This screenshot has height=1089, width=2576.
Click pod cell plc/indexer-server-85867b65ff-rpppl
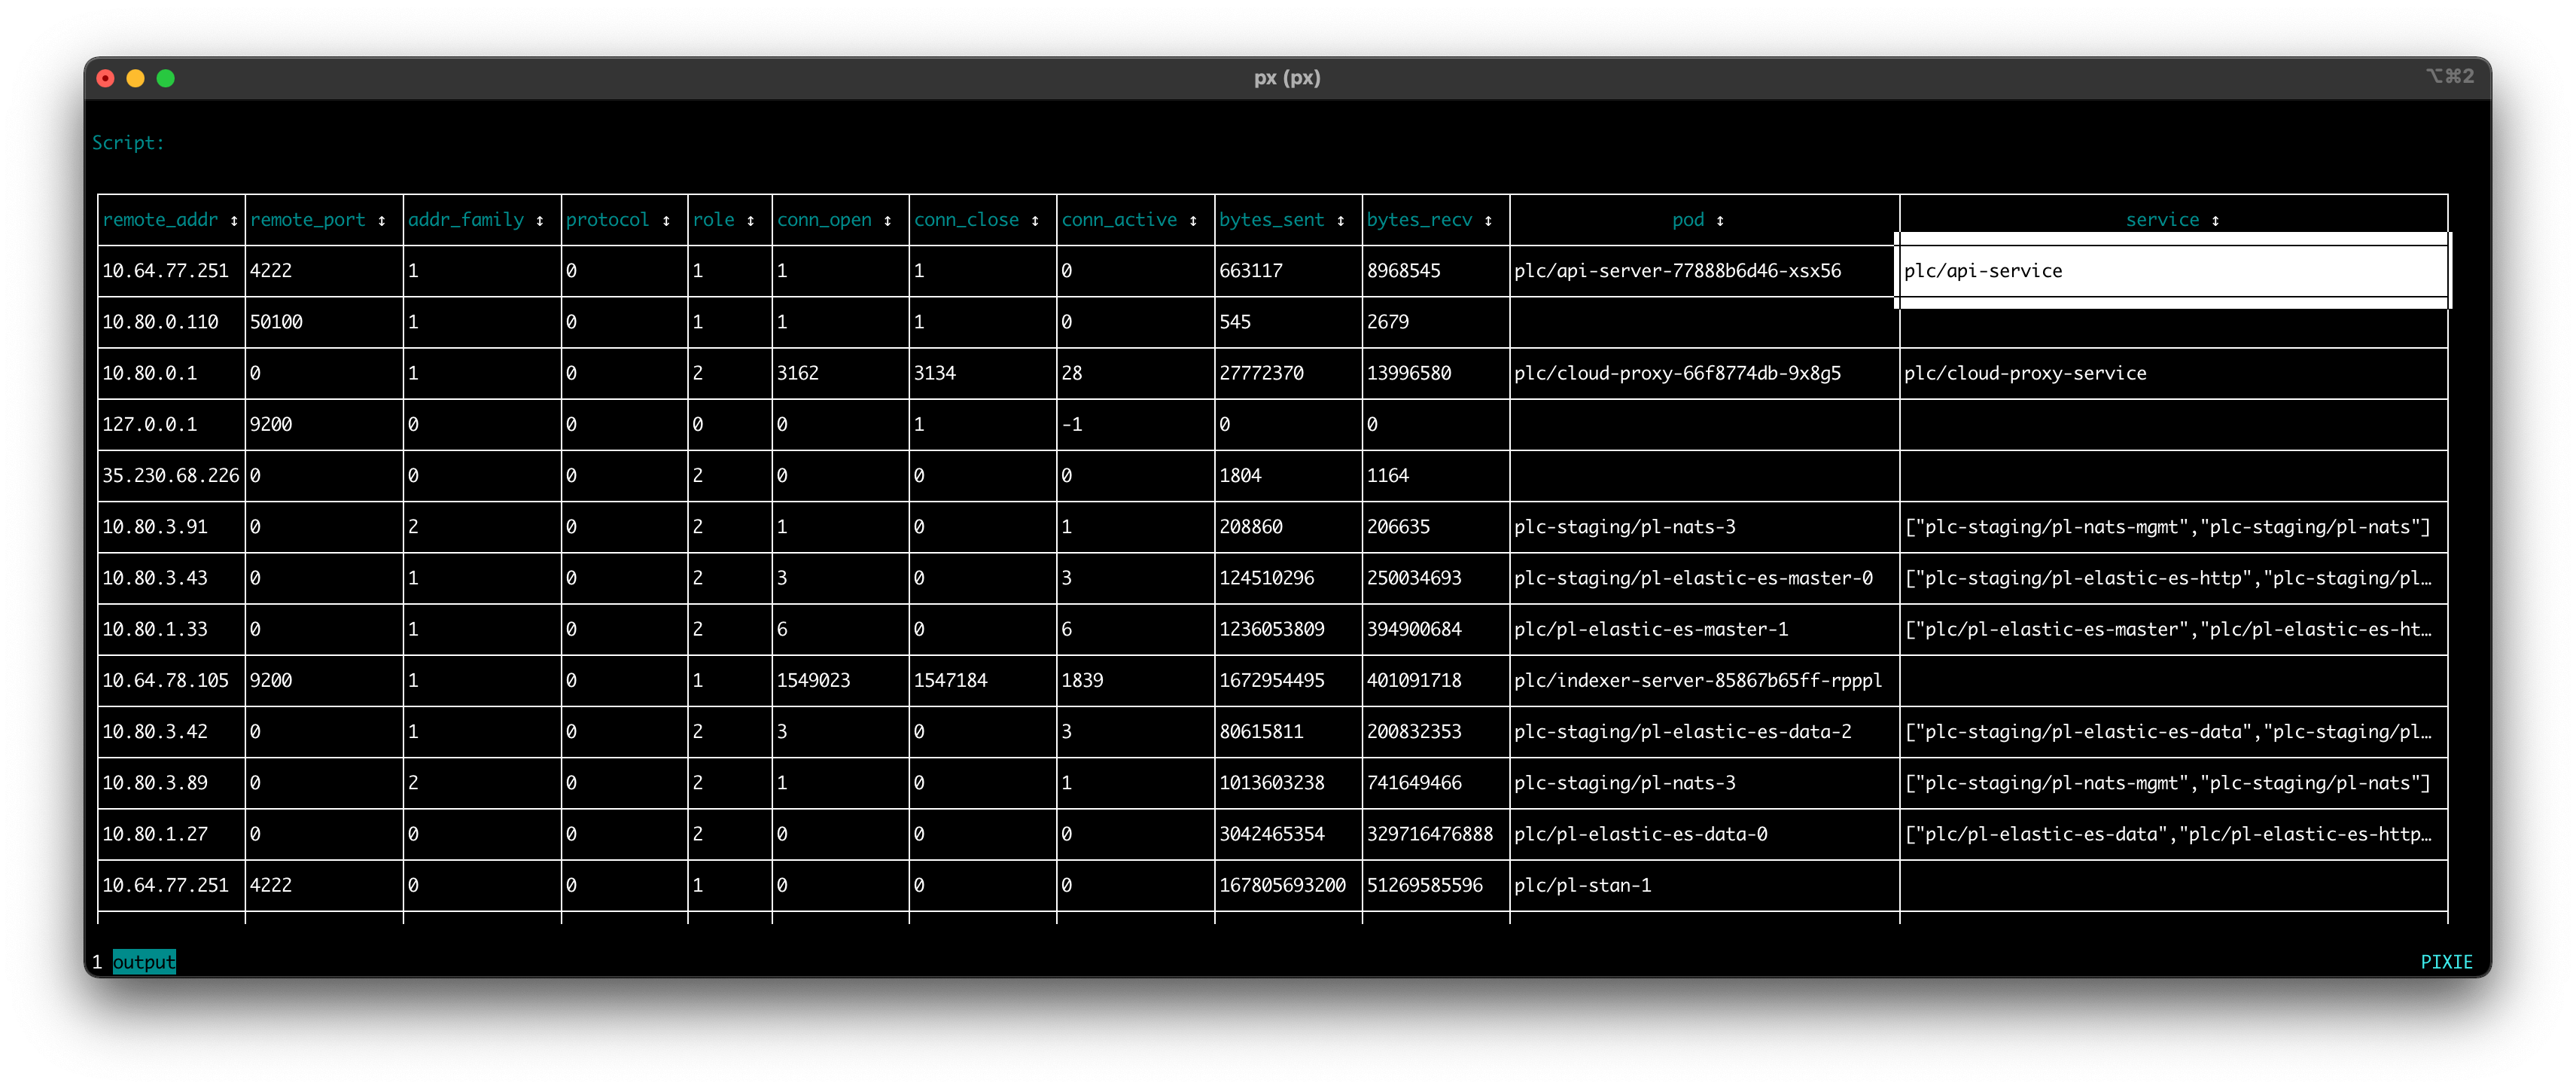[x=1697, y=681]
